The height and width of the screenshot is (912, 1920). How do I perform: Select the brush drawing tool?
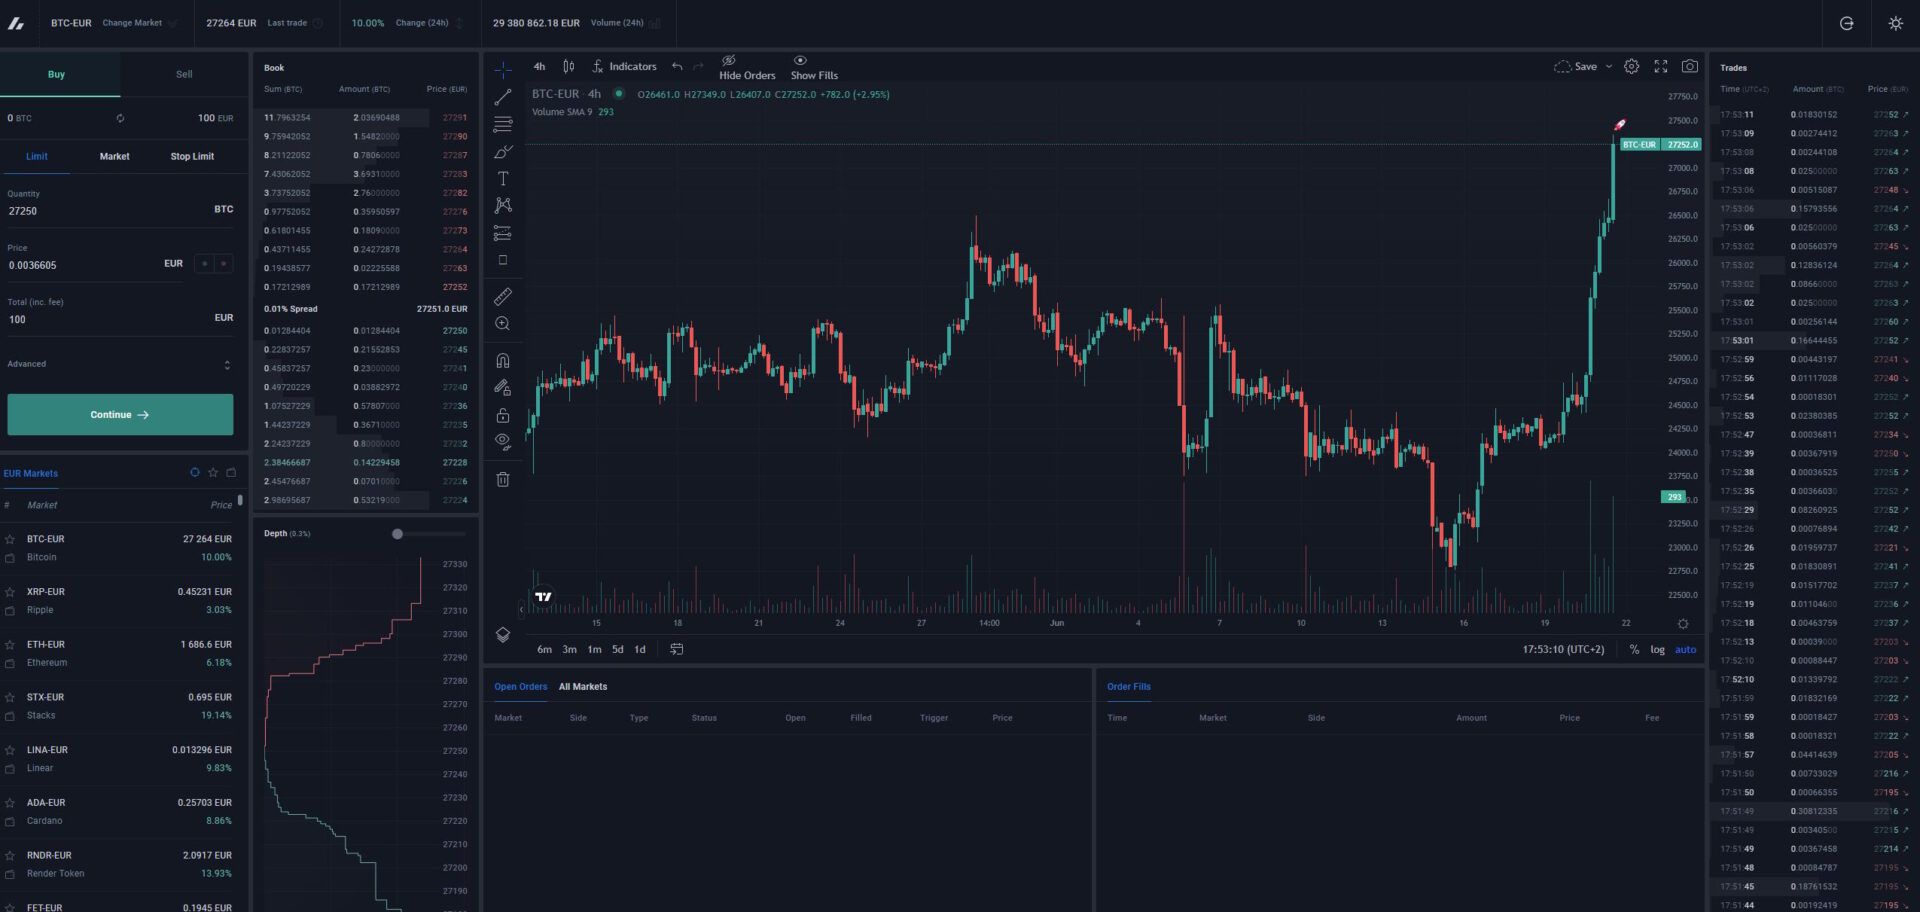(503, 152)
